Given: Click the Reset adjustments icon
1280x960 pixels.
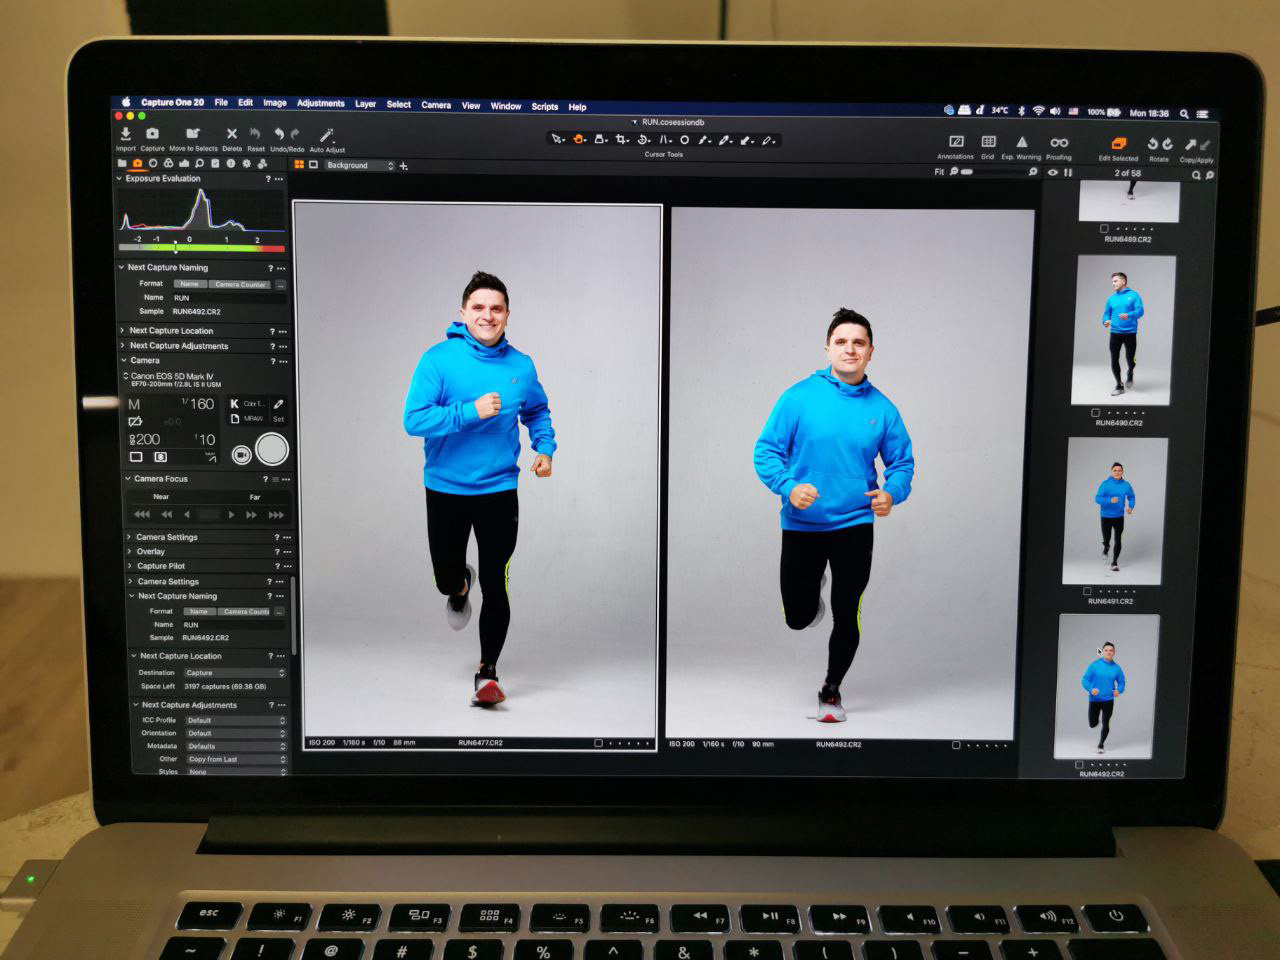Looking at the screenshot, I should 255,133.
